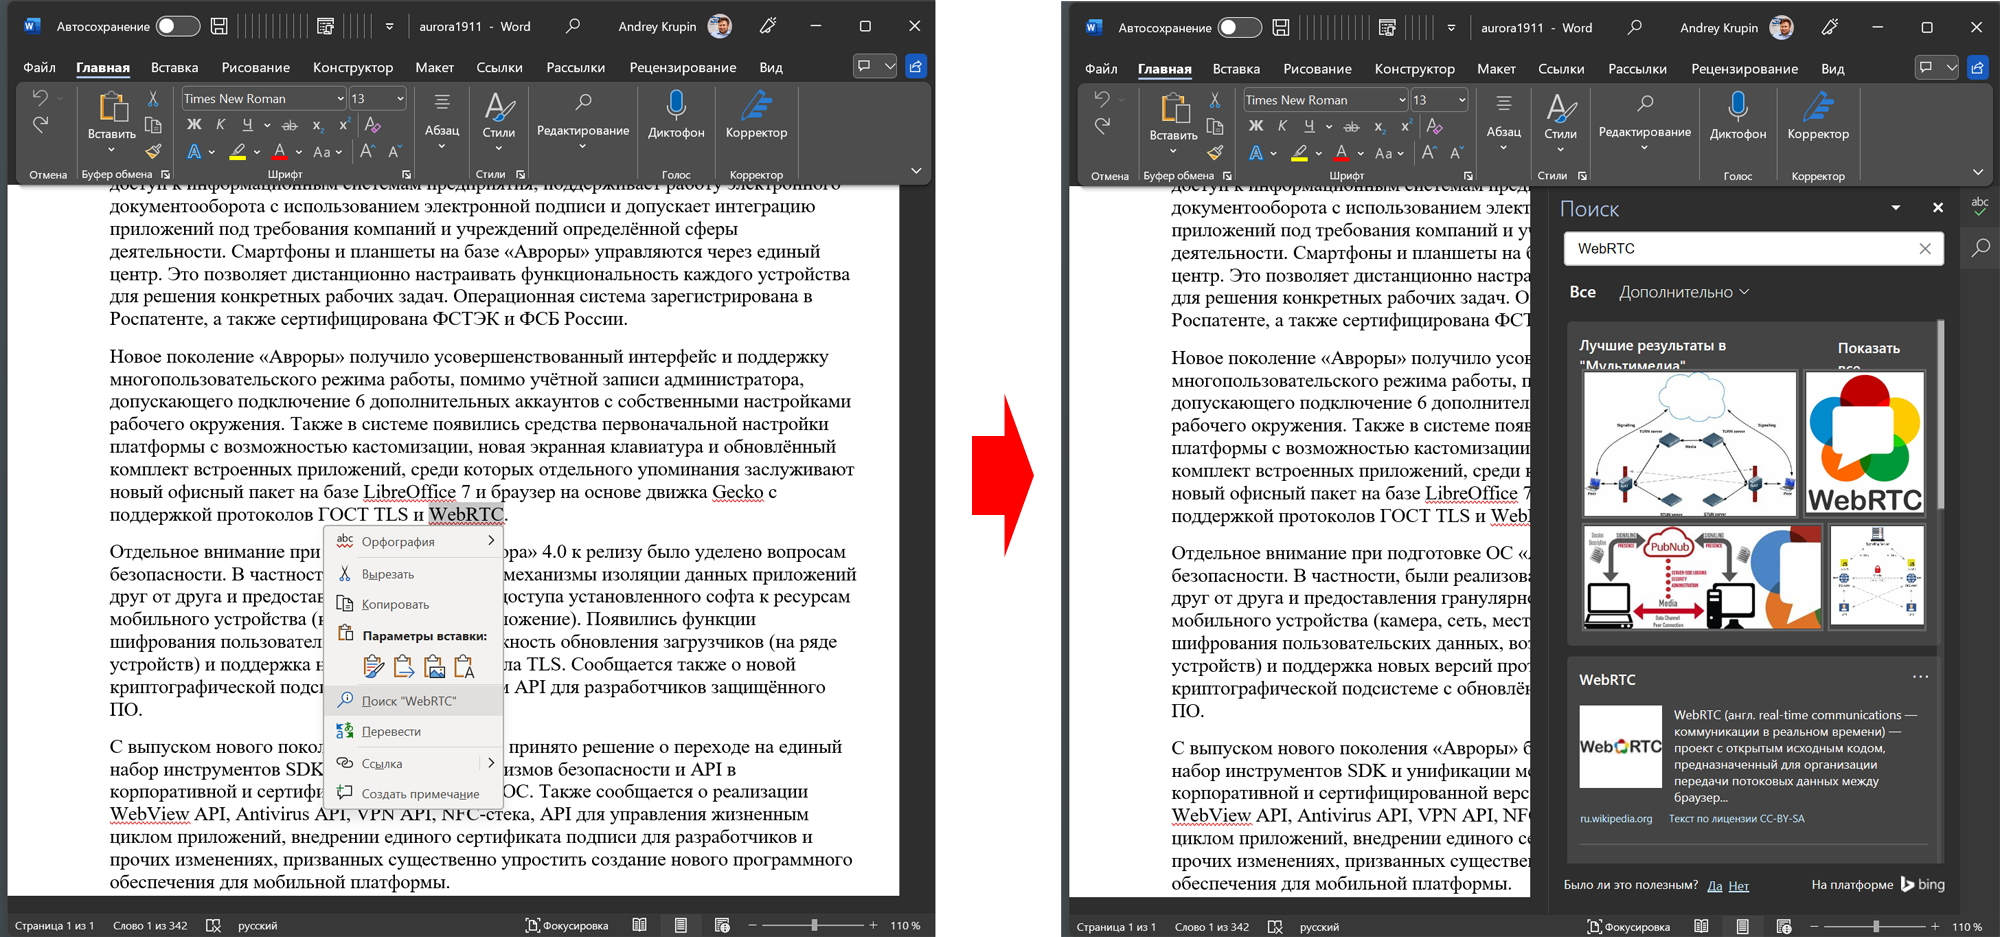
Task: Click Корректор editor icon in right window ribbon
Action: click(1818, 115)
